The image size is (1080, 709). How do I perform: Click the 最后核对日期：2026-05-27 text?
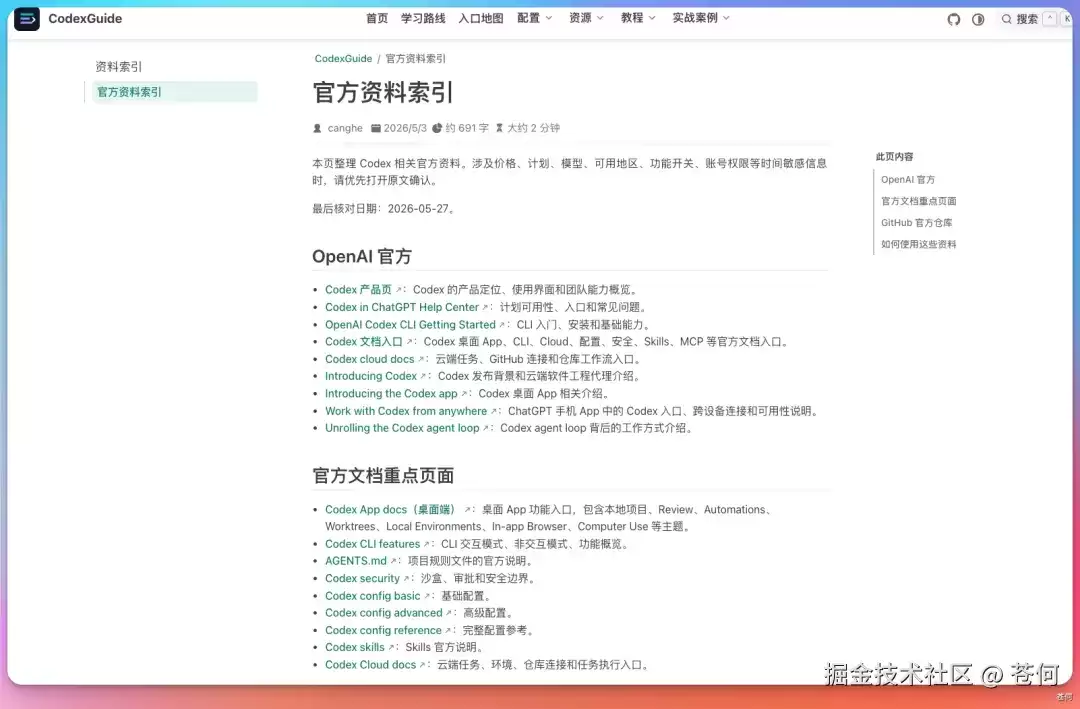384,209
